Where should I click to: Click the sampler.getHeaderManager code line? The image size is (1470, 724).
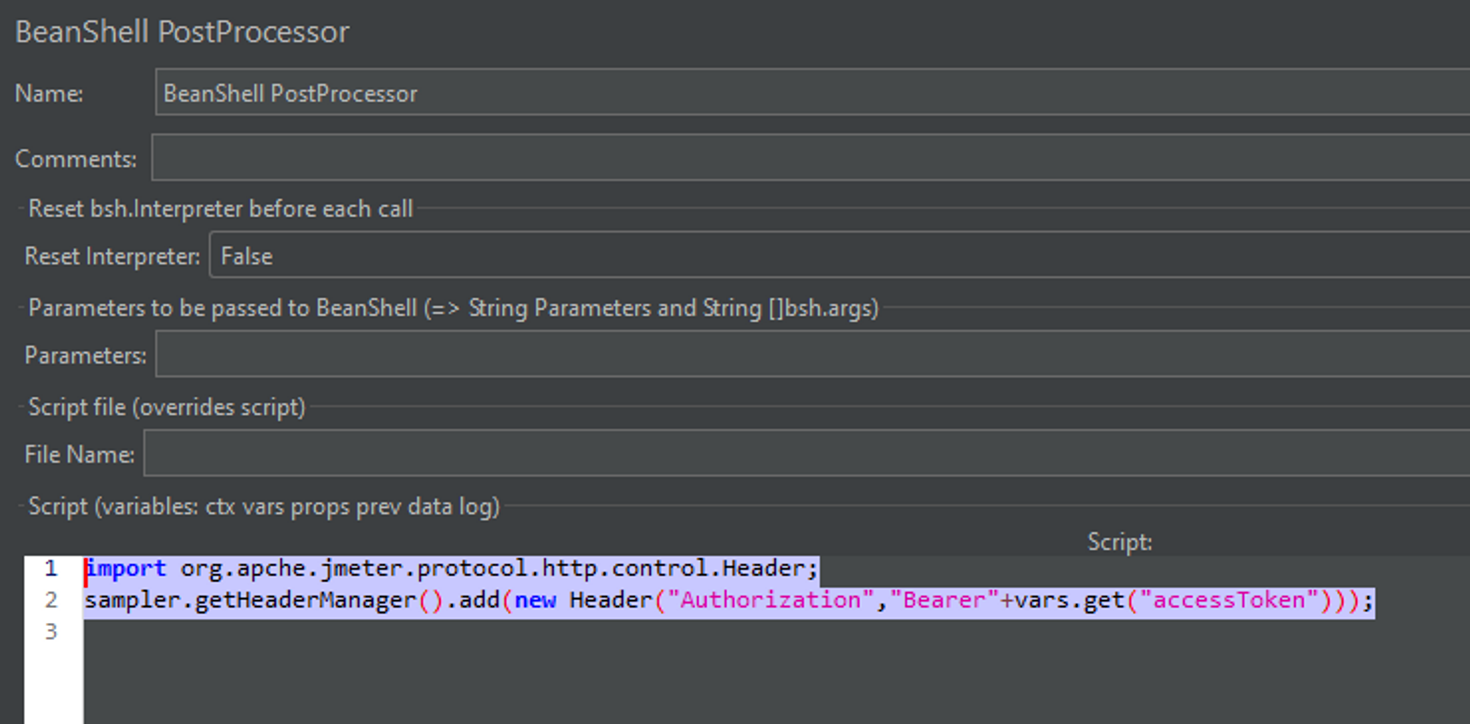pos(730,600)
